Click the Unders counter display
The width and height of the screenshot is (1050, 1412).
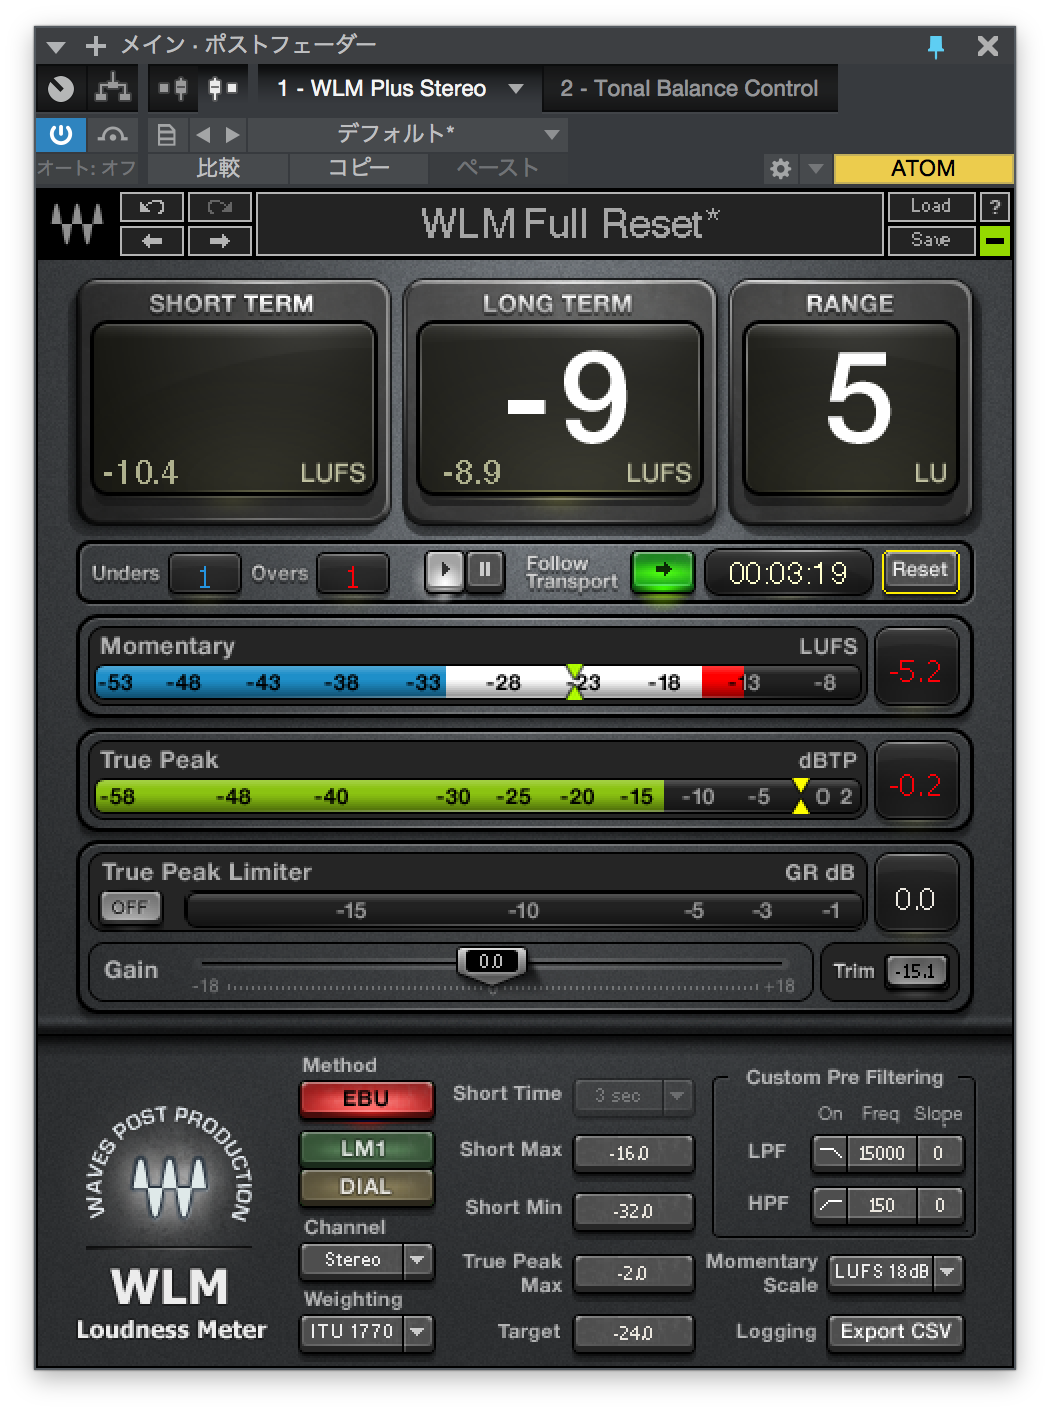(x=205, y=575)
